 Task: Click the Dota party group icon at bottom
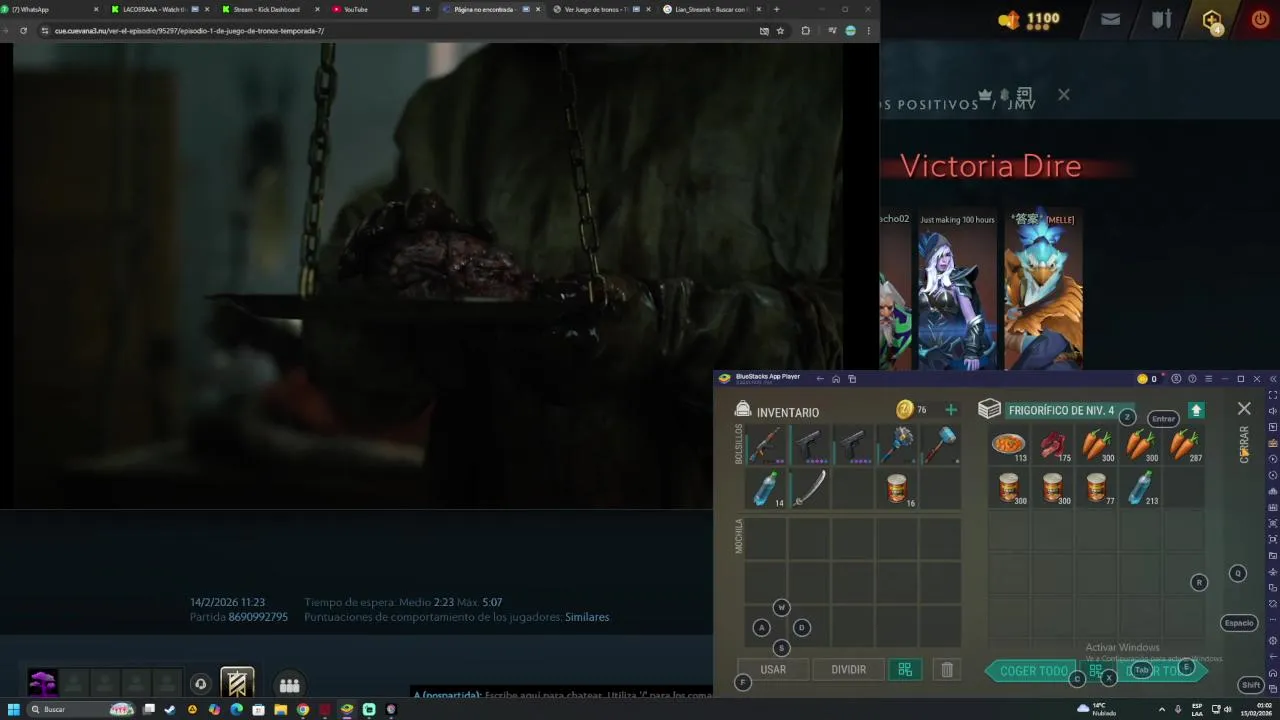pos(289,685)
